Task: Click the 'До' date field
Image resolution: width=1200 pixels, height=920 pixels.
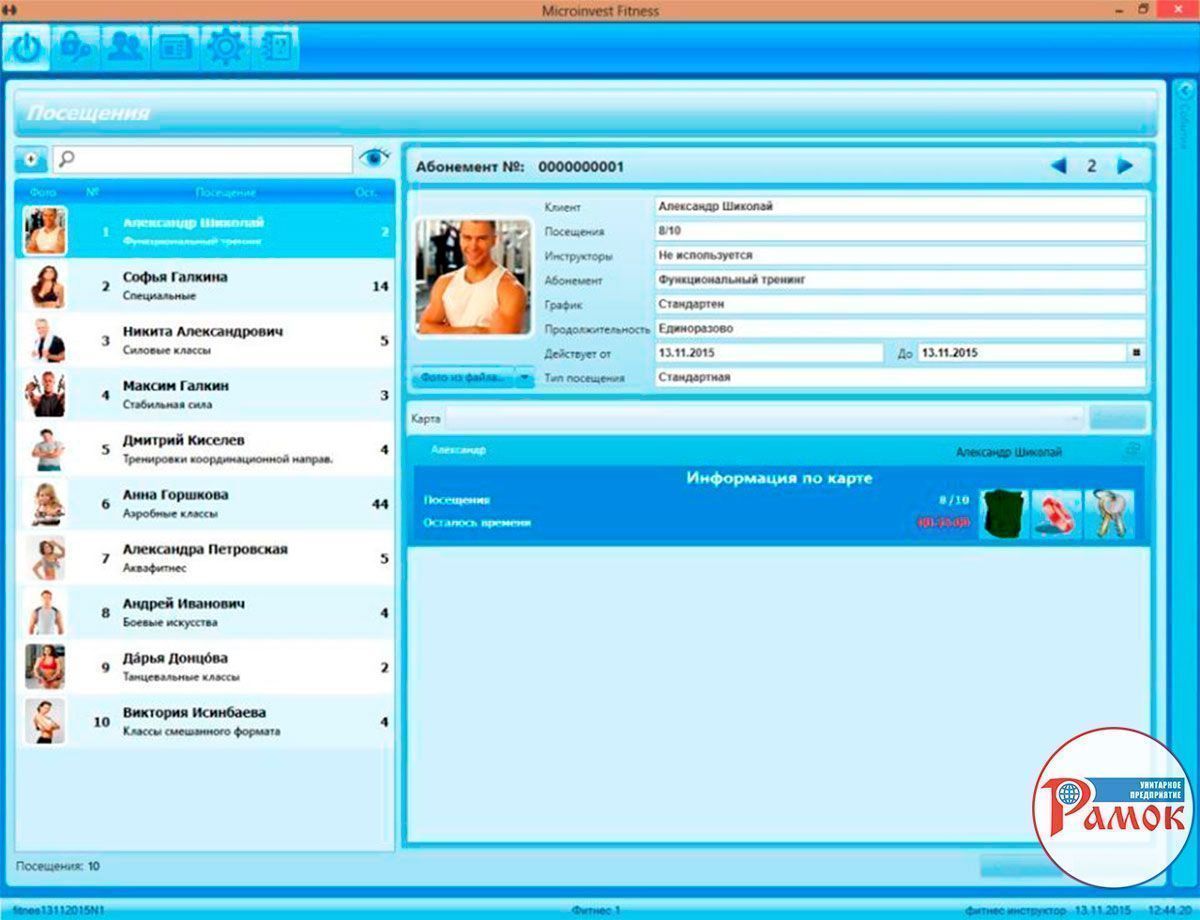Action: 1022,353
